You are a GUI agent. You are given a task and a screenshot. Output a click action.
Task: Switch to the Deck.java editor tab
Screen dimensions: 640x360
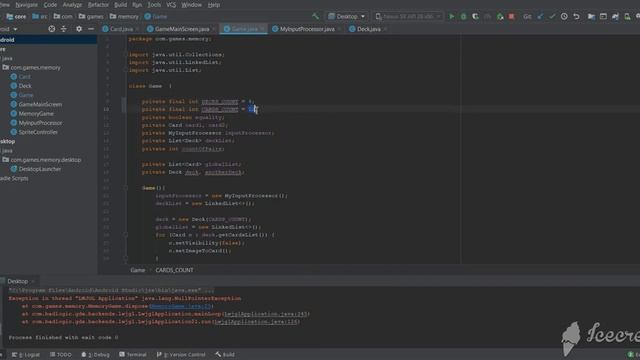[x=369, y=29]
